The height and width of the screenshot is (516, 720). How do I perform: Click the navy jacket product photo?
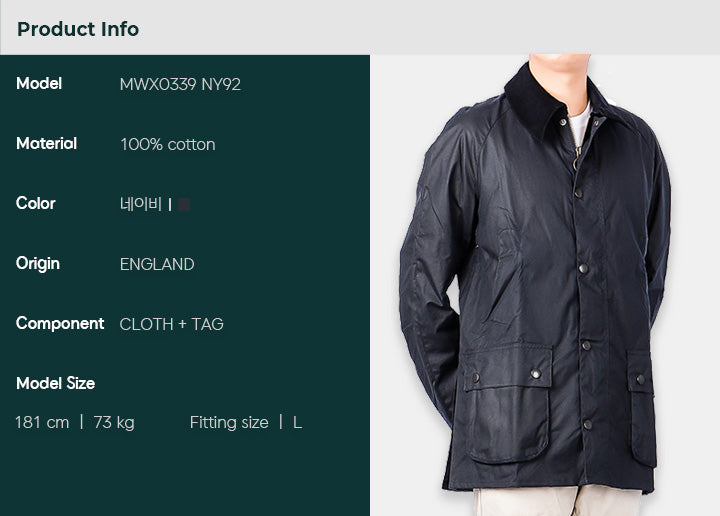coord(545,285)
